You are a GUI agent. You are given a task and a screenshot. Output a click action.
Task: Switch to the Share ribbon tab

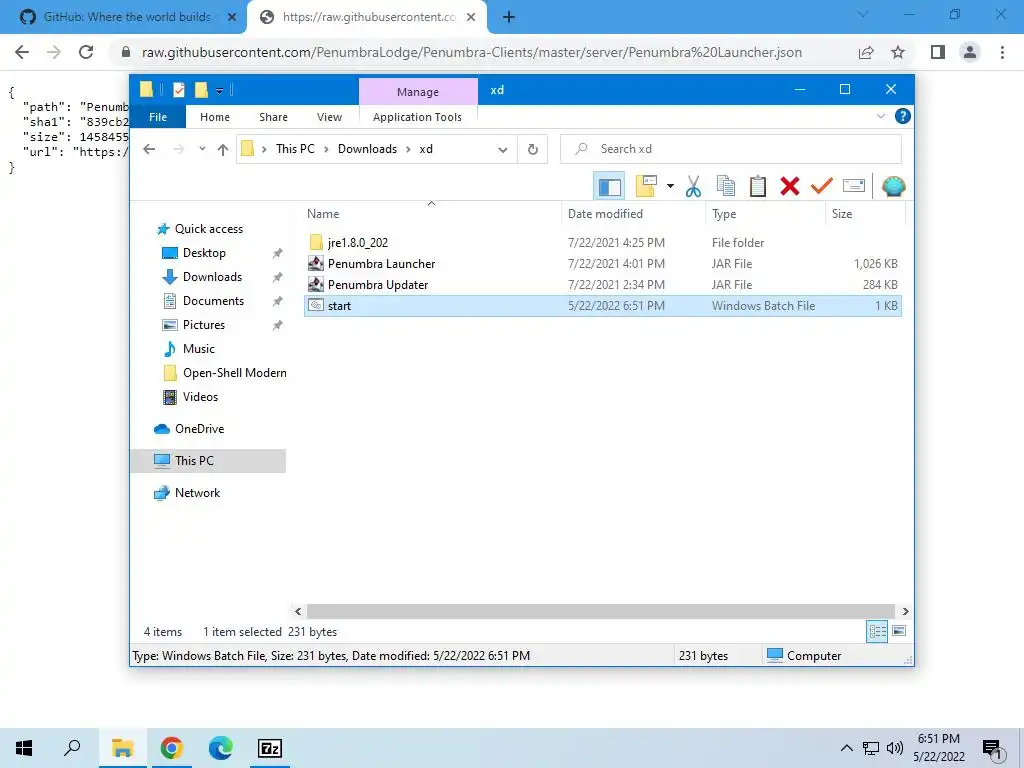pos(273,117)
